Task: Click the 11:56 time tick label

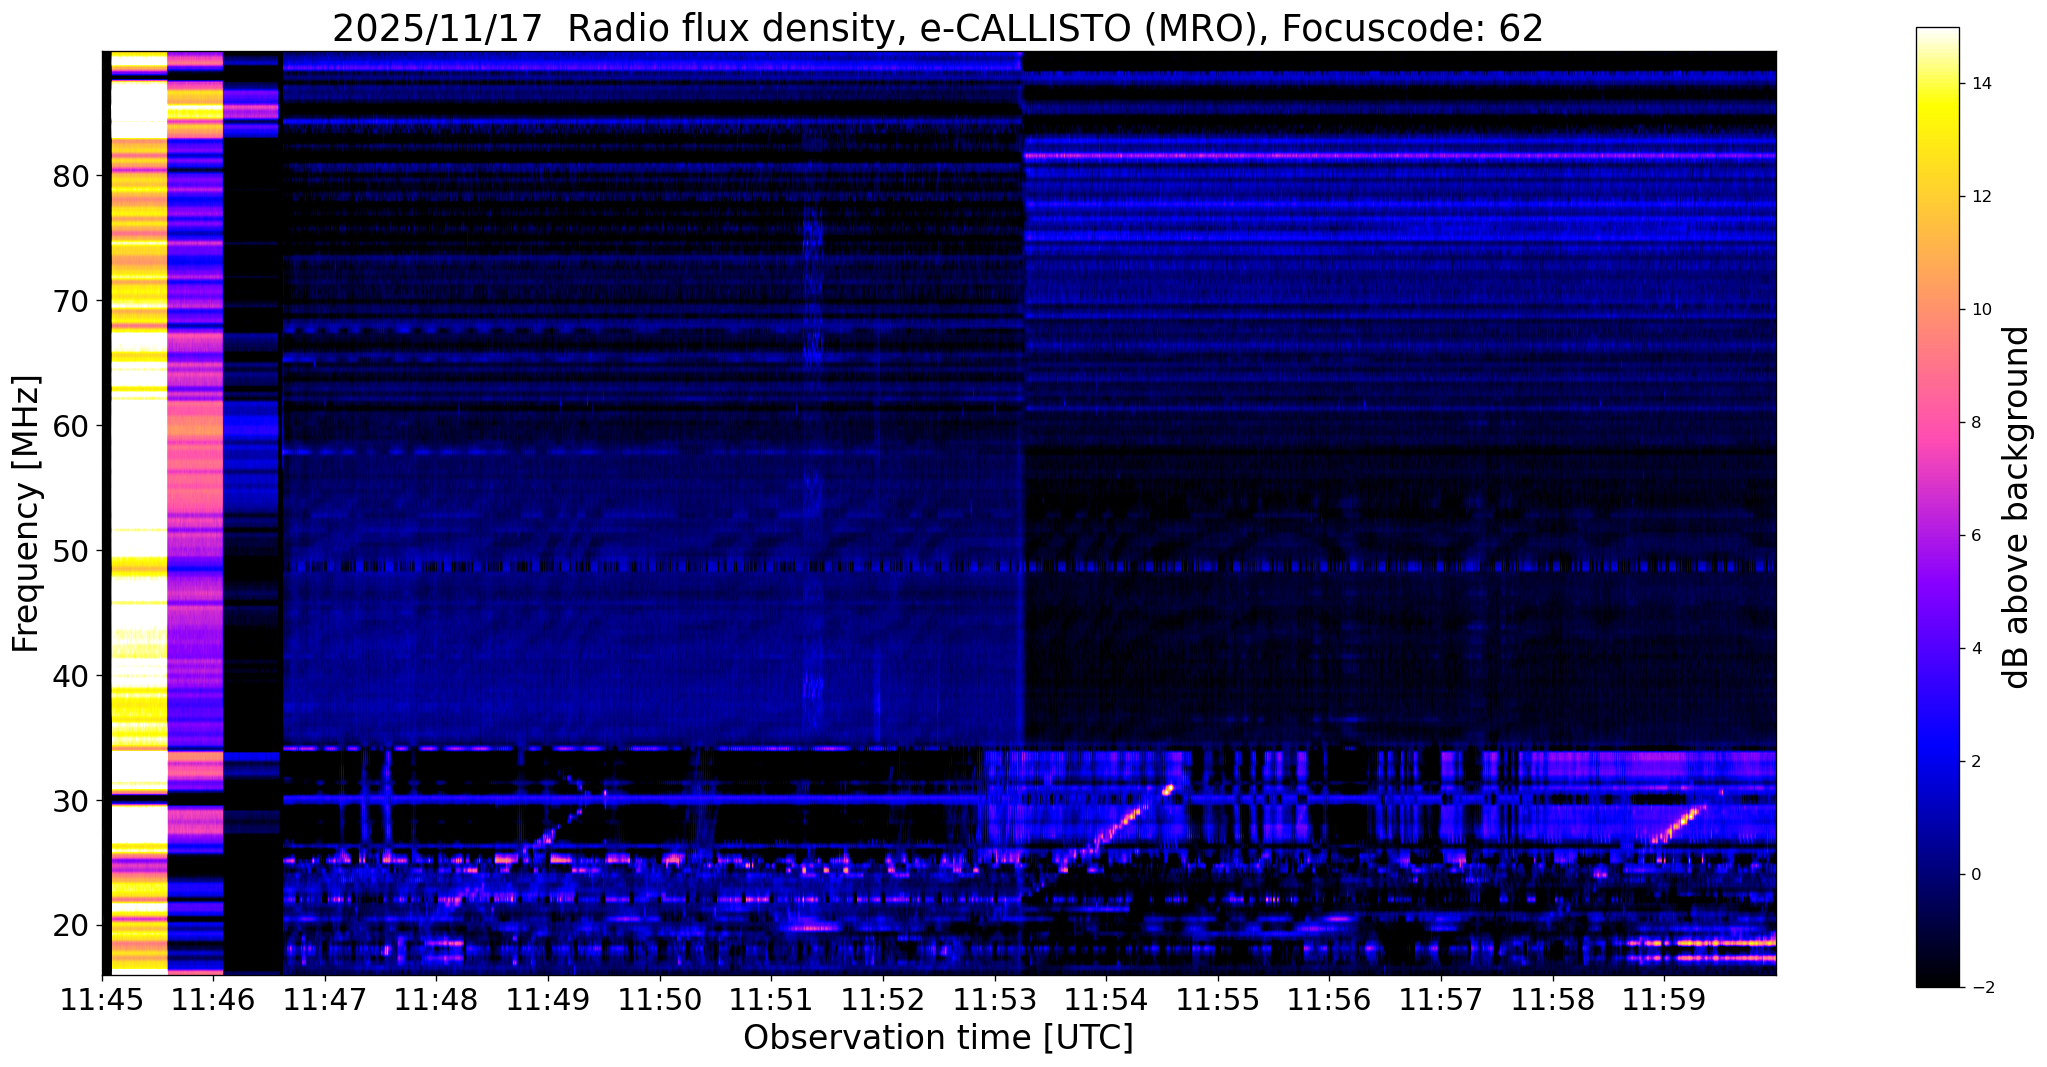Action: click(1329, 1000)
